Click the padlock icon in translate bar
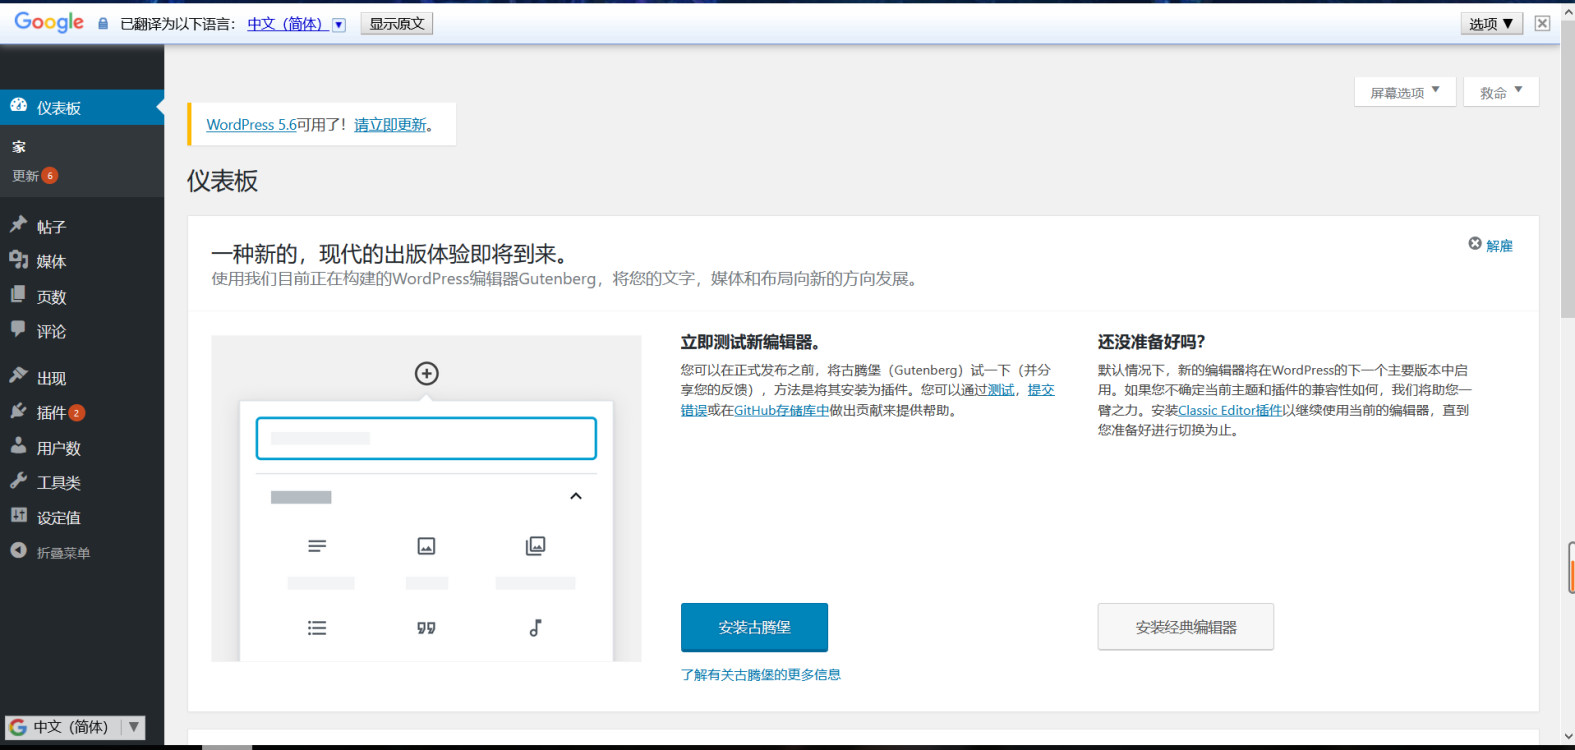Viewport: 1575px width, 750px height. 103,23
